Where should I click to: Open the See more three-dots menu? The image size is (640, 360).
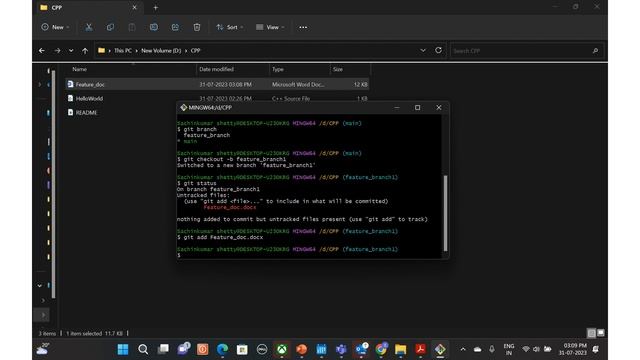[303, 27]
